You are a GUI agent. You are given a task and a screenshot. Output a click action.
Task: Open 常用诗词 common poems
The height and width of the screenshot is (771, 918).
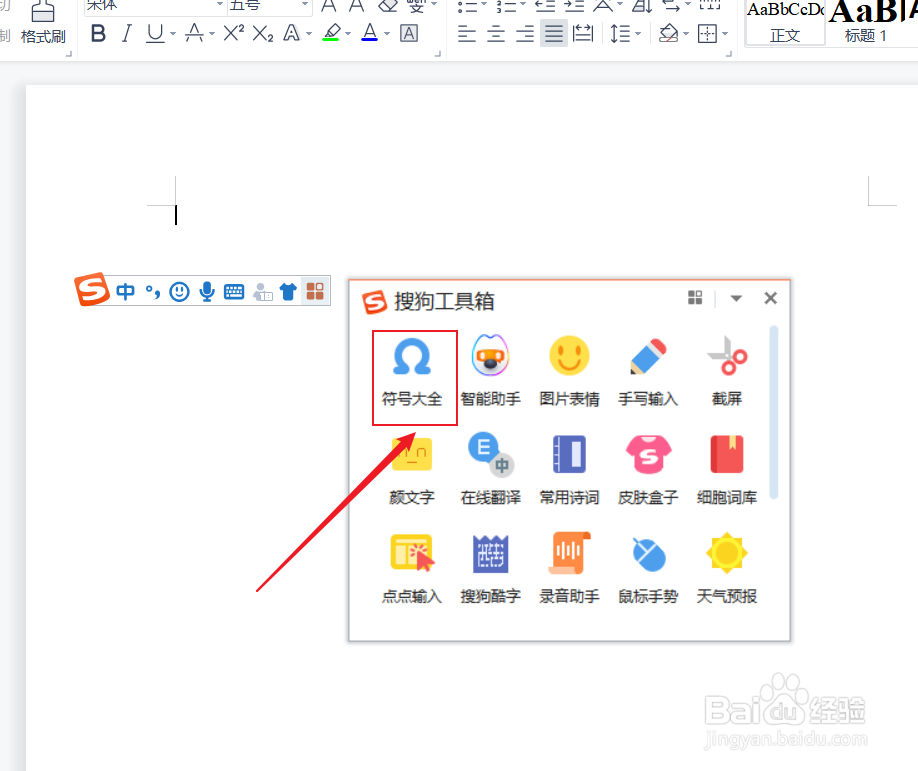[569, 471]
